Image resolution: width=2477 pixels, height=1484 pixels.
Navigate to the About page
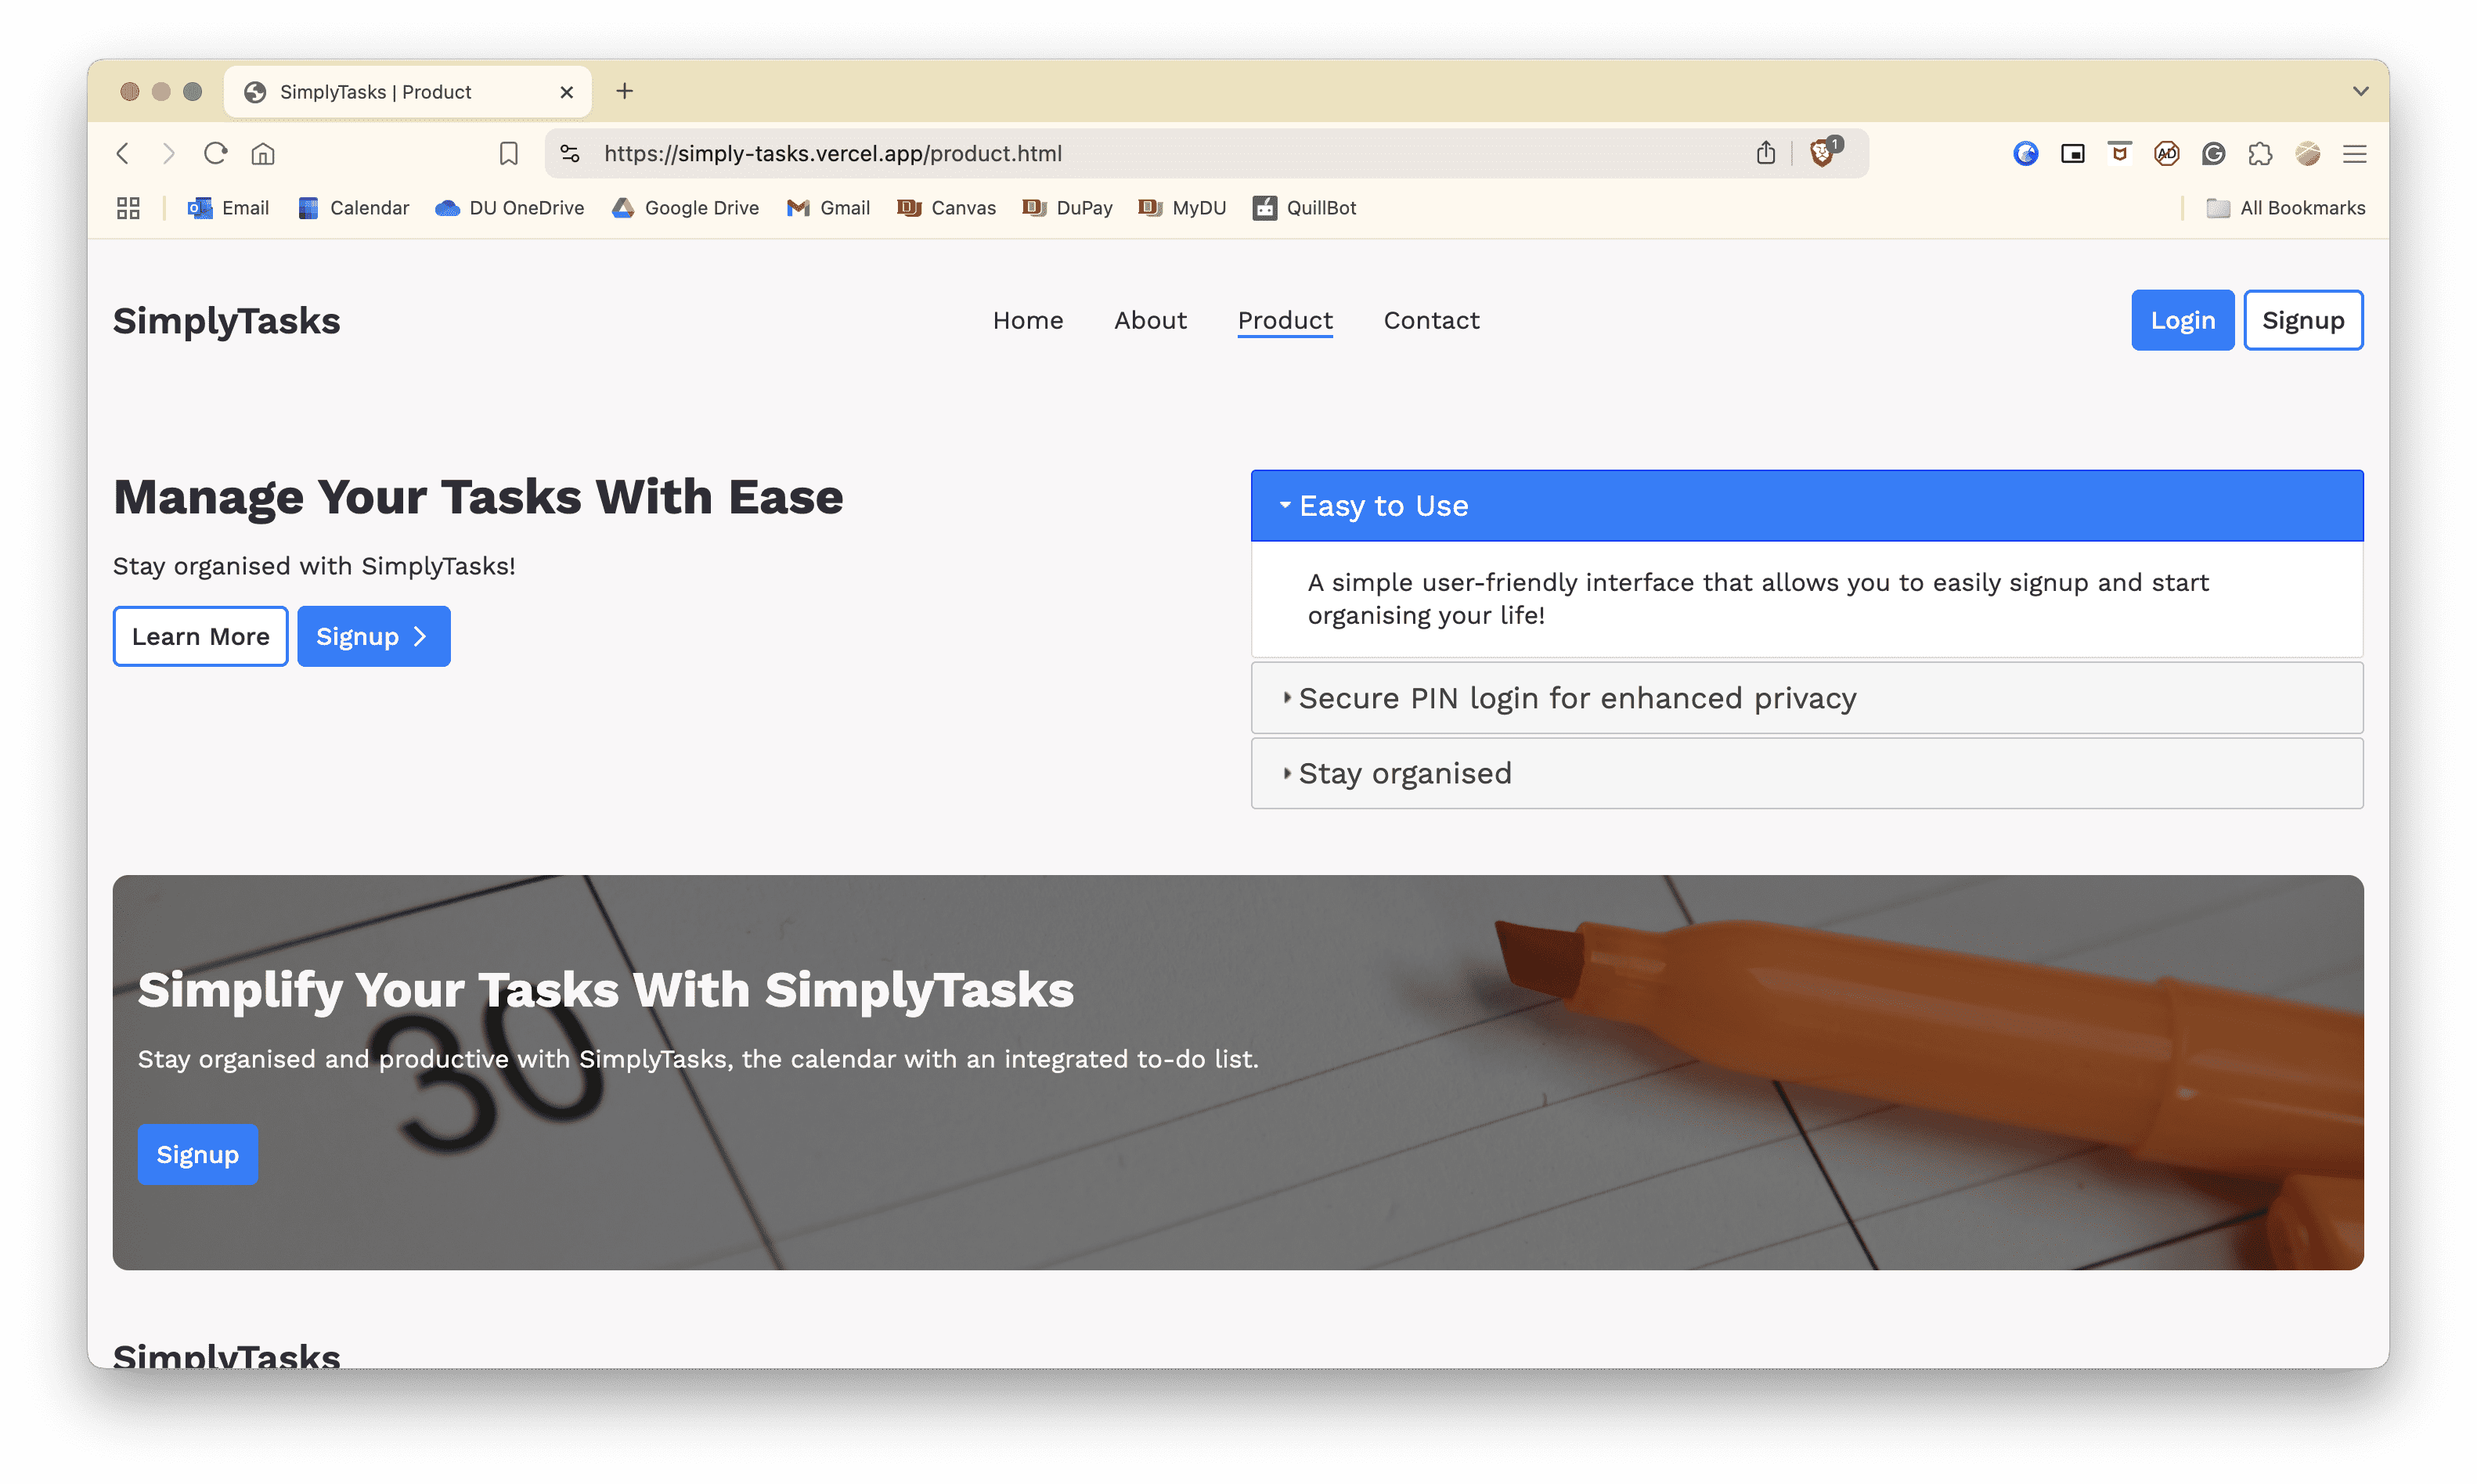coord(1150,320)
